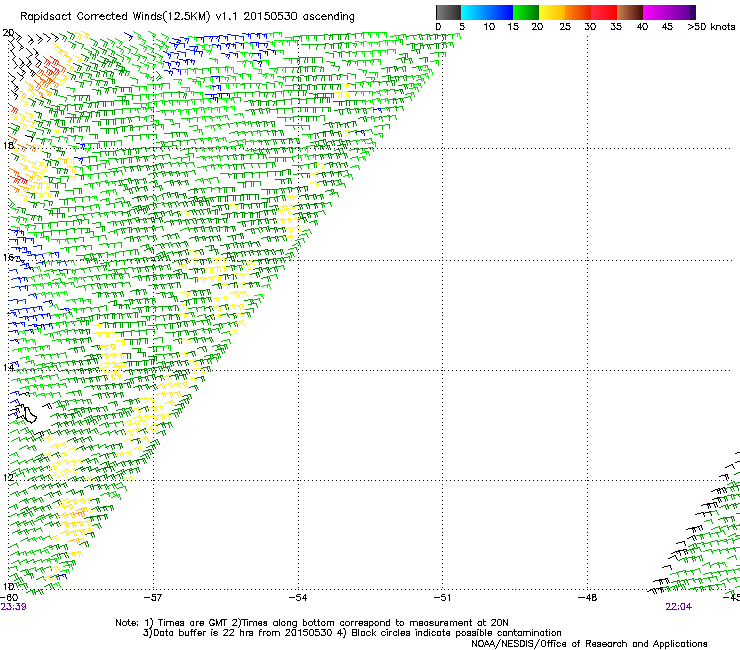Click the legend number '10'
Screen dimensions: 740x650
click(x=489, y=27)
